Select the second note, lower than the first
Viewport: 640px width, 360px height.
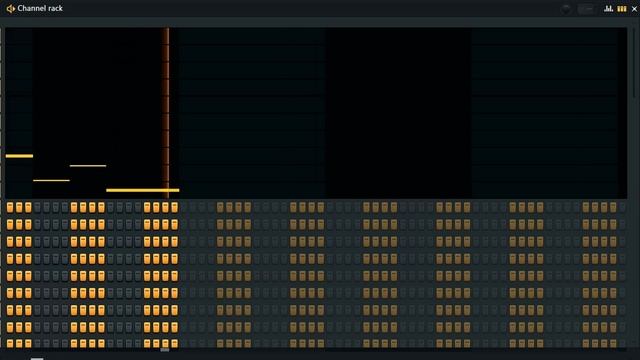point(51,180)
